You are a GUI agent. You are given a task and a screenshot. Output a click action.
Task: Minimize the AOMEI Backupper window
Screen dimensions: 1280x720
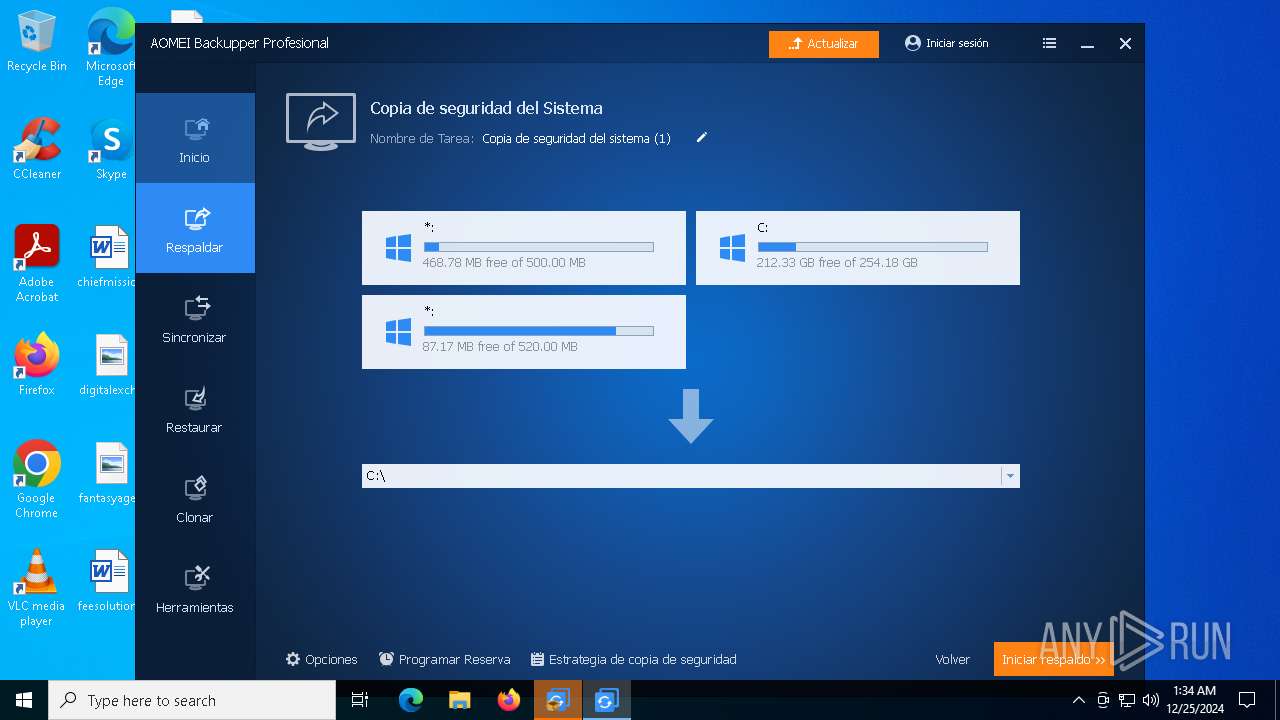[x=1087, y=44]
